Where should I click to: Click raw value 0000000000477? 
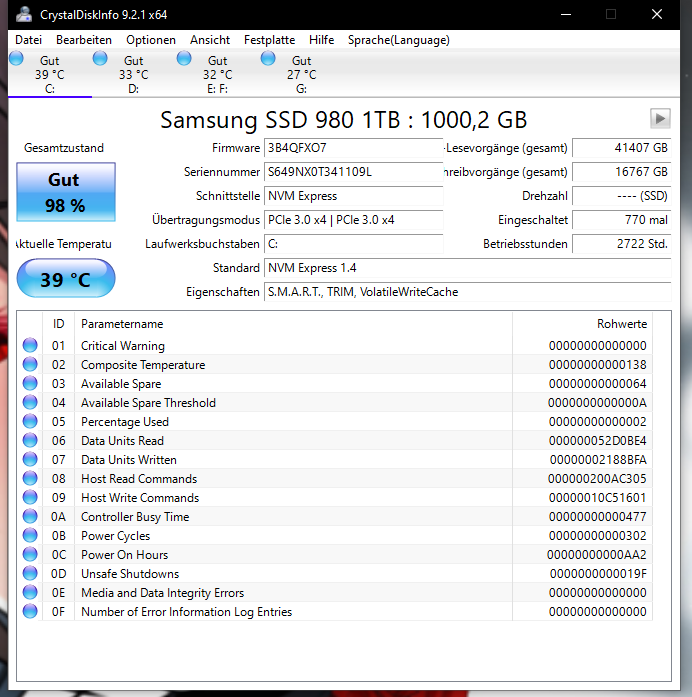597,517
